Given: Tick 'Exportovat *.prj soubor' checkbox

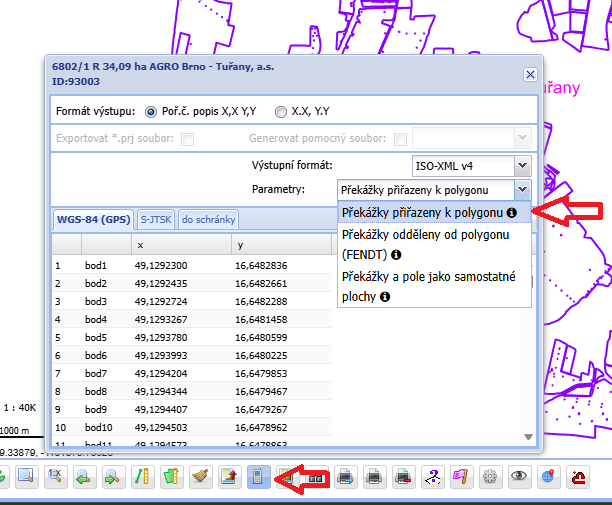Looking at the screenshot, I should click(187, 139).
